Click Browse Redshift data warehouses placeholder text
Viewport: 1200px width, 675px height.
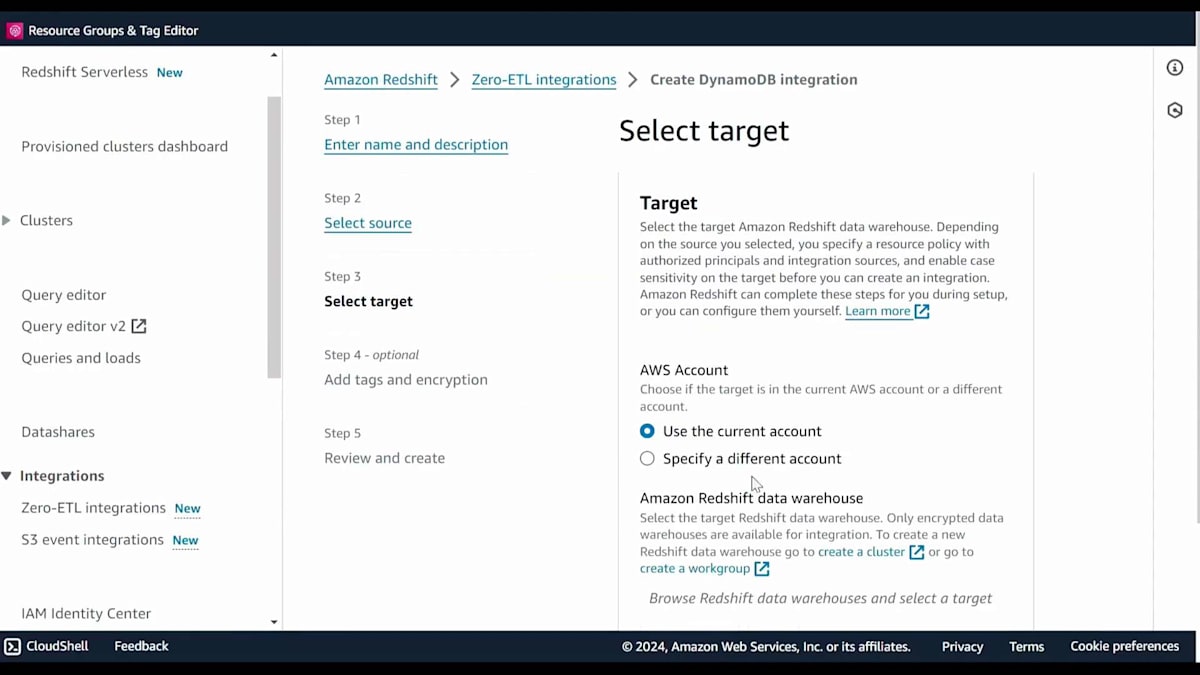click(x=820, y=598)
